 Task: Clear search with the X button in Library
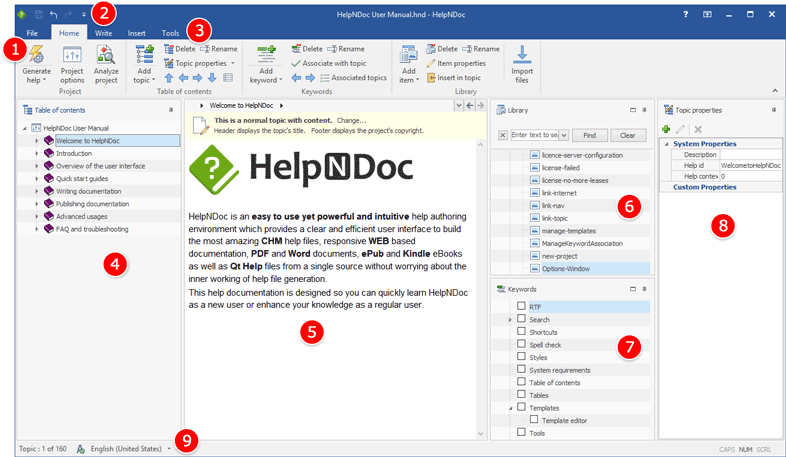click(x=503, y=135)
